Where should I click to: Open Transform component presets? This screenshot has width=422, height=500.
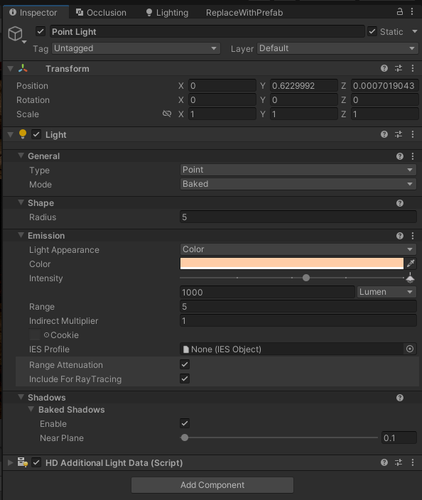[398, 68]
